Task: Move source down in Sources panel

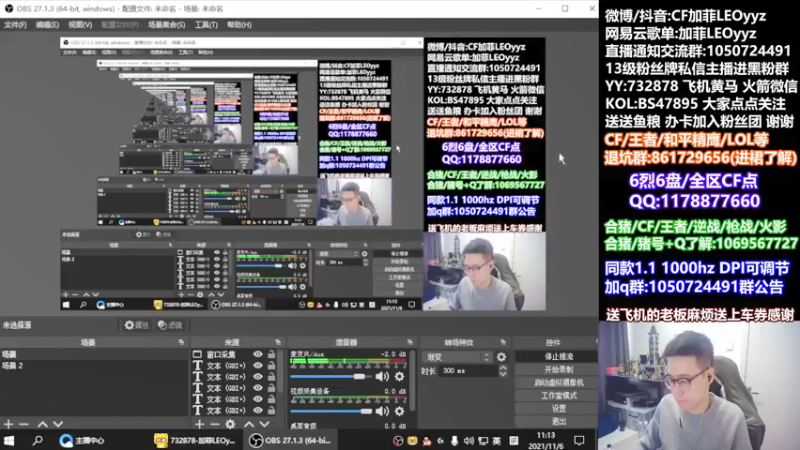Action: [264, 424]
